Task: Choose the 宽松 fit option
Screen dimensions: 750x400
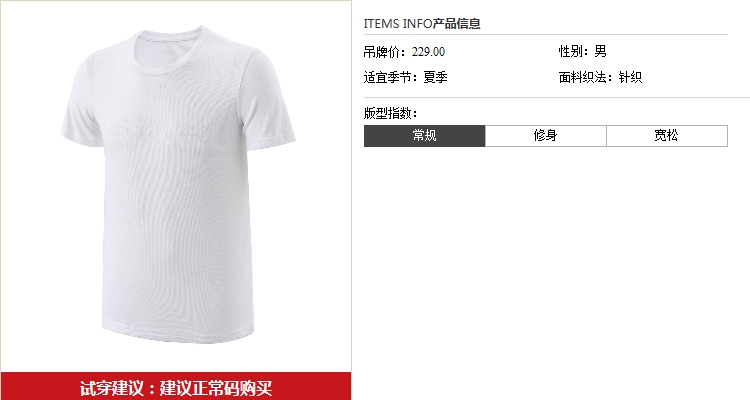Action: coord(667,136)
